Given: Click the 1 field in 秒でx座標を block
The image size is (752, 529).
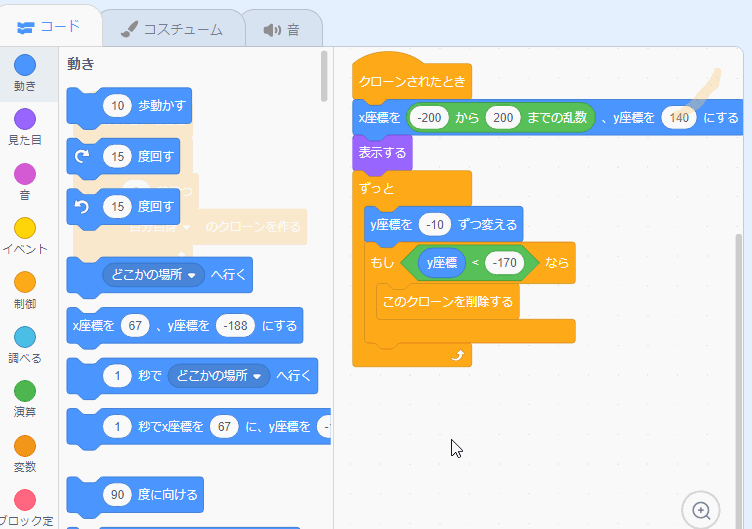Looking at the screenshot, I should point(118,427).
